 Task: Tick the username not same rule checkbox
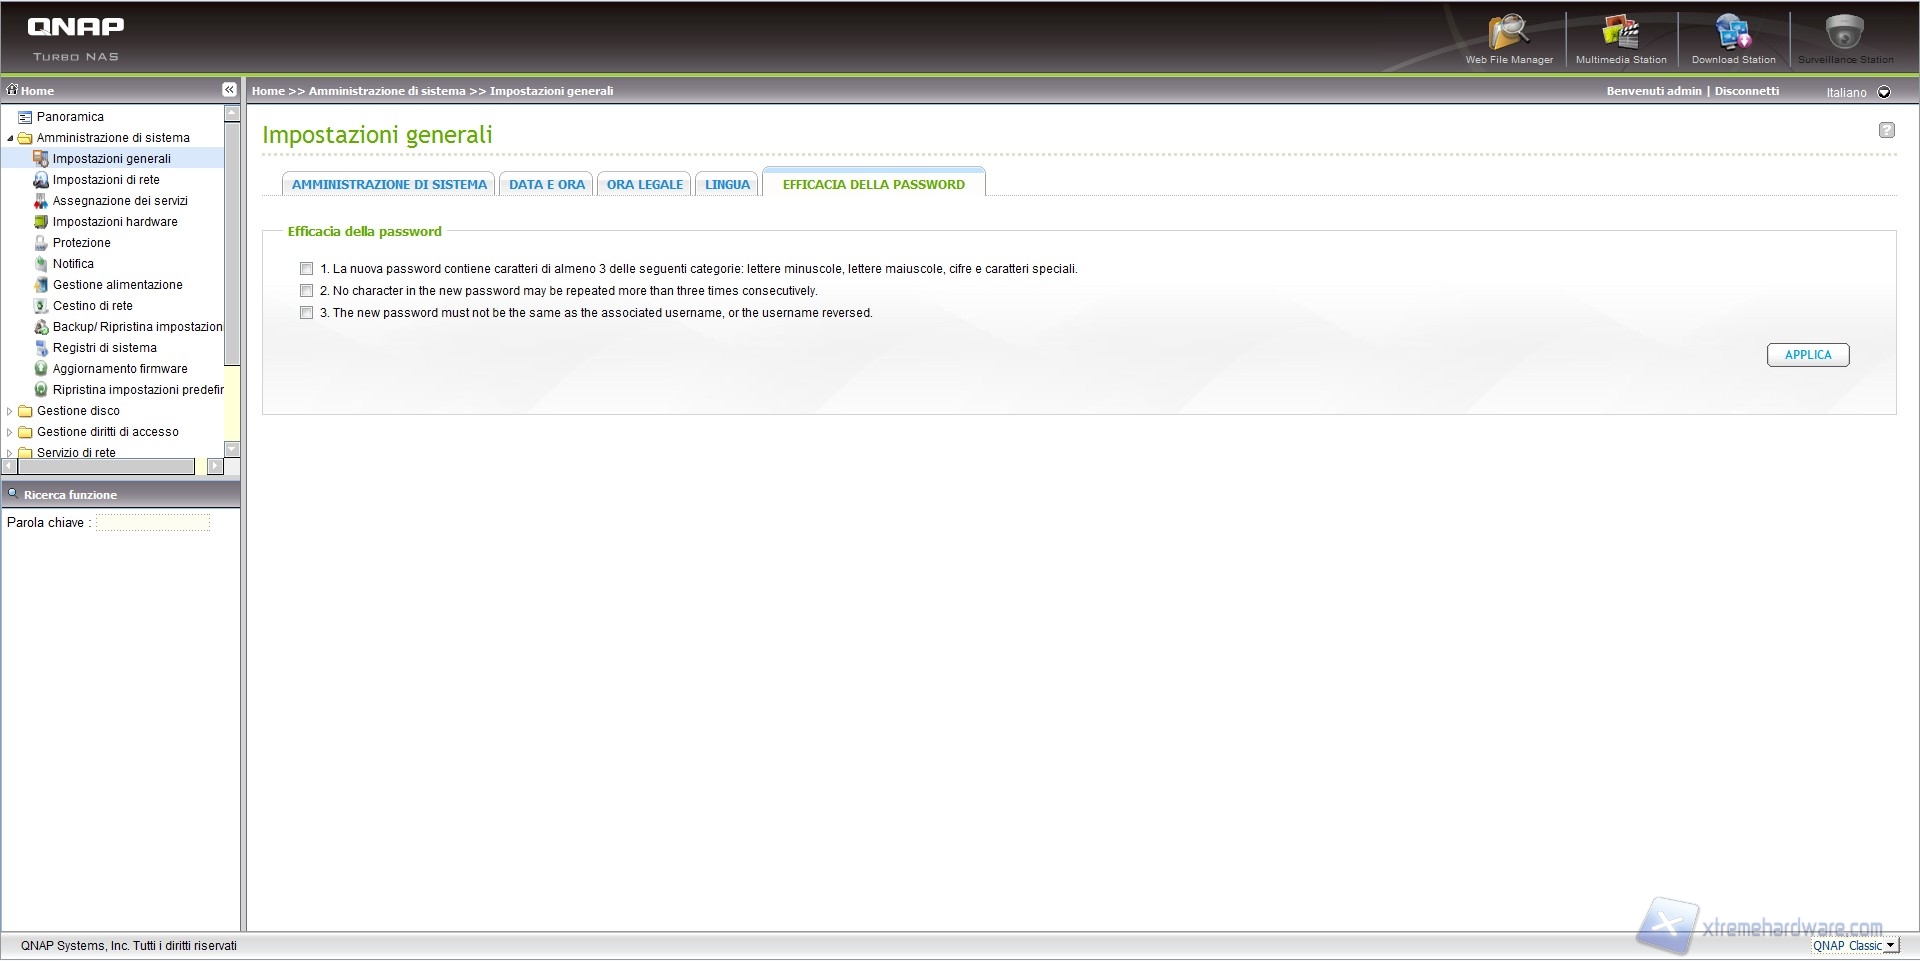[307, 313]
